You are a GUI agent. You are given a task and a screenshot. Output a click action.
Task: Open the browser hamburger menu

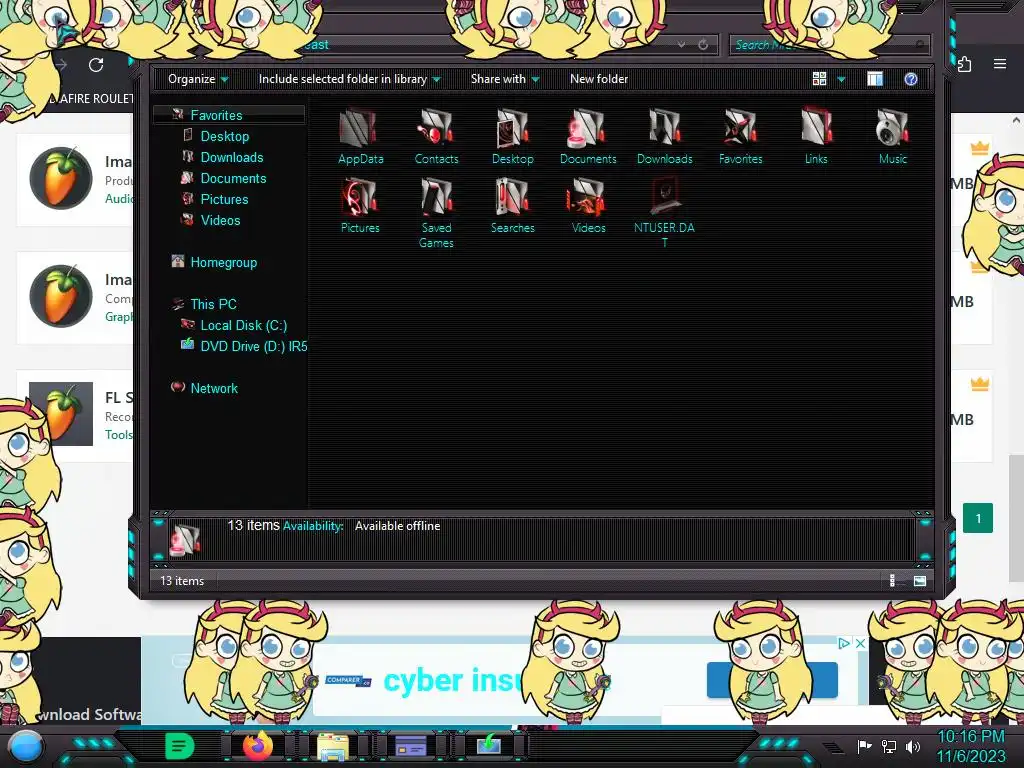1000,64
